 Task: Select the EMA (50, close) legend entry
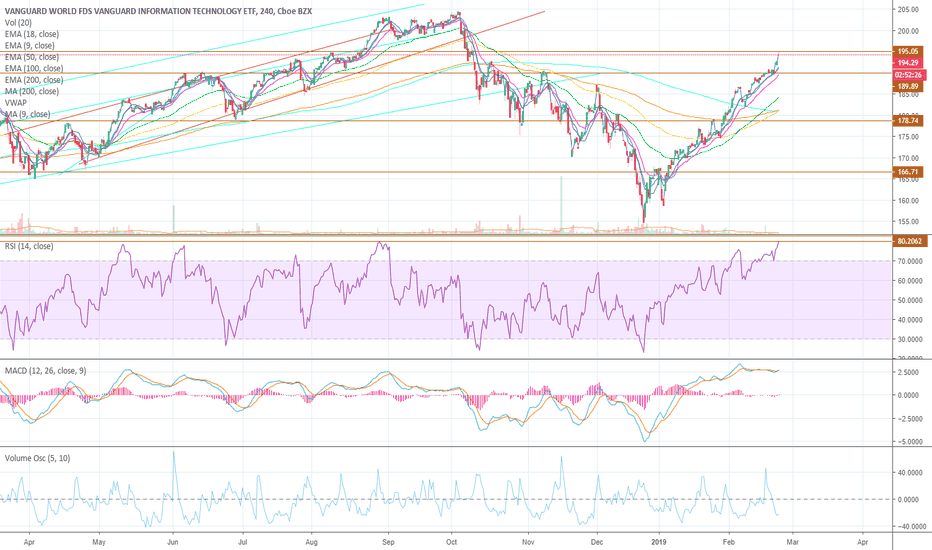32,57
